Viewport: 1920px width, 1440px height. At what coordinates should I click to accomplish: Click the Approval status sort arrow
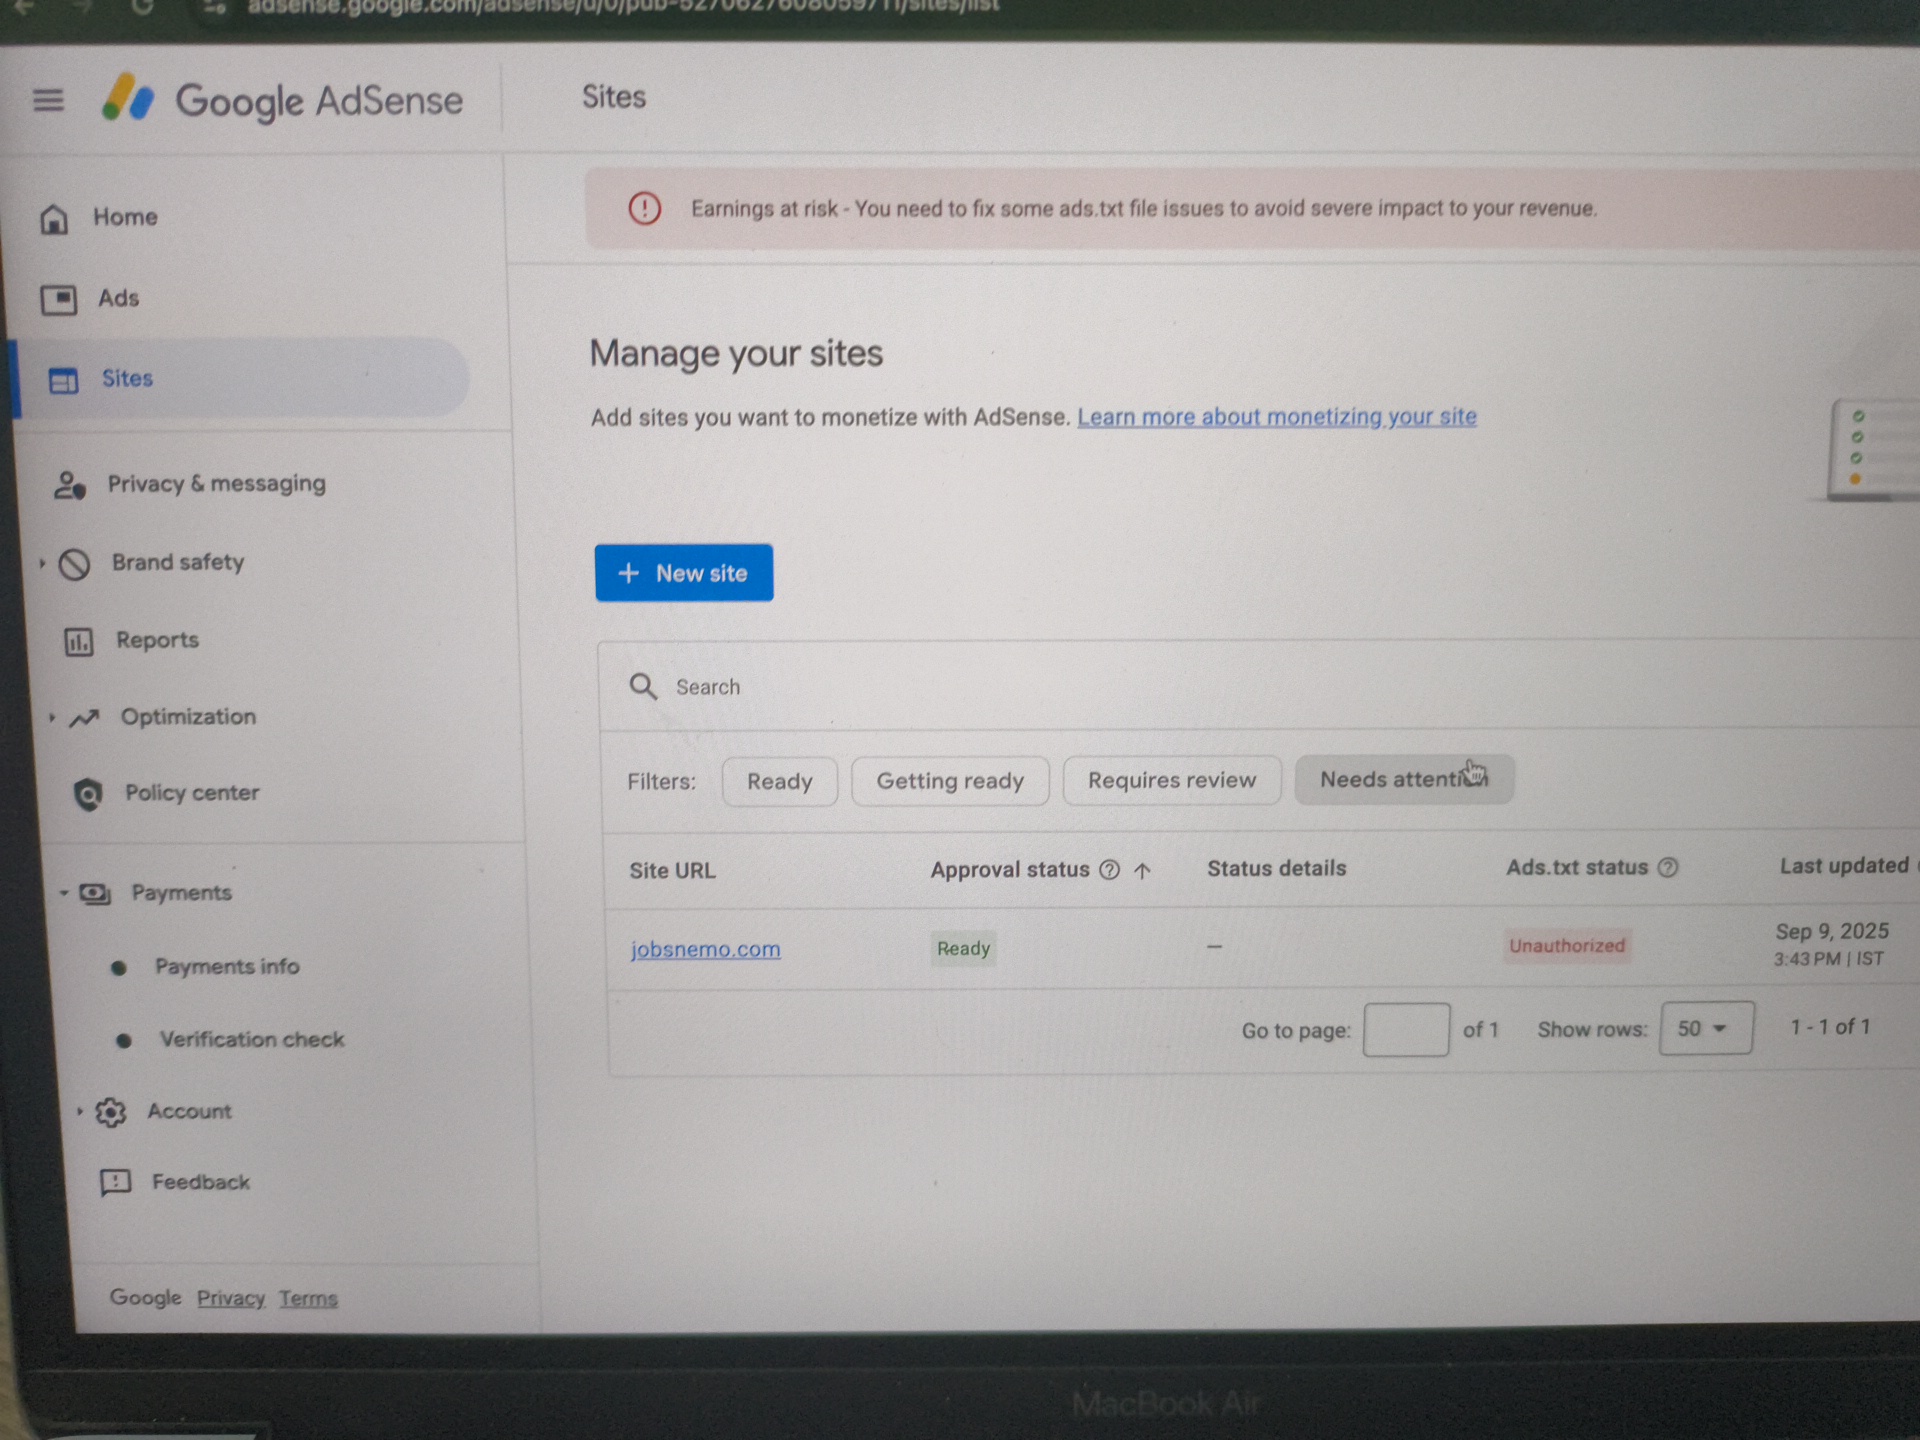tap(1143, 870)
